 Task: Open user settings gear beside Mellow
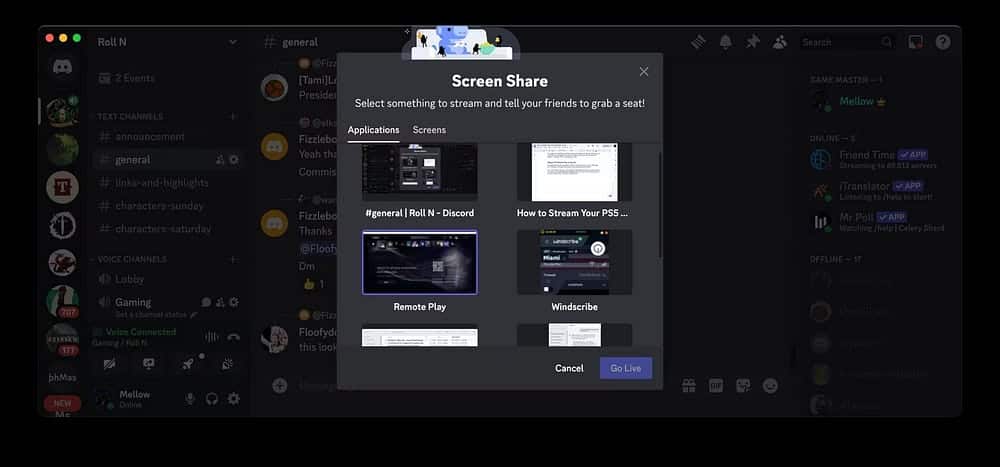(234, 399)
